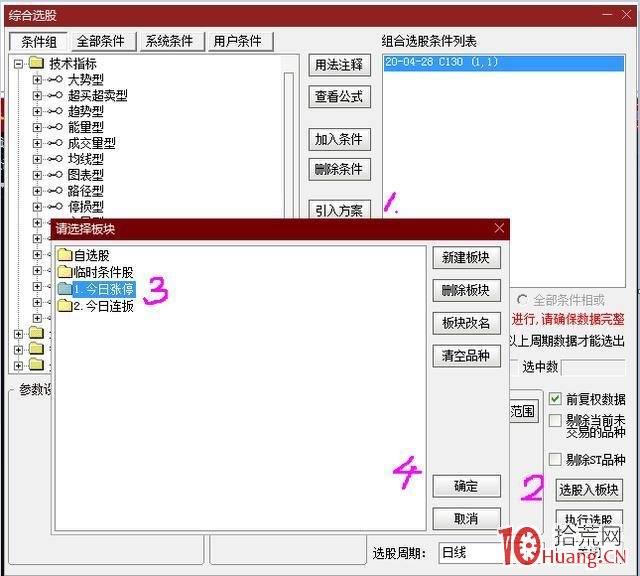
Task: Click the 成交量型 indicator icon
Action: [56, 143]
